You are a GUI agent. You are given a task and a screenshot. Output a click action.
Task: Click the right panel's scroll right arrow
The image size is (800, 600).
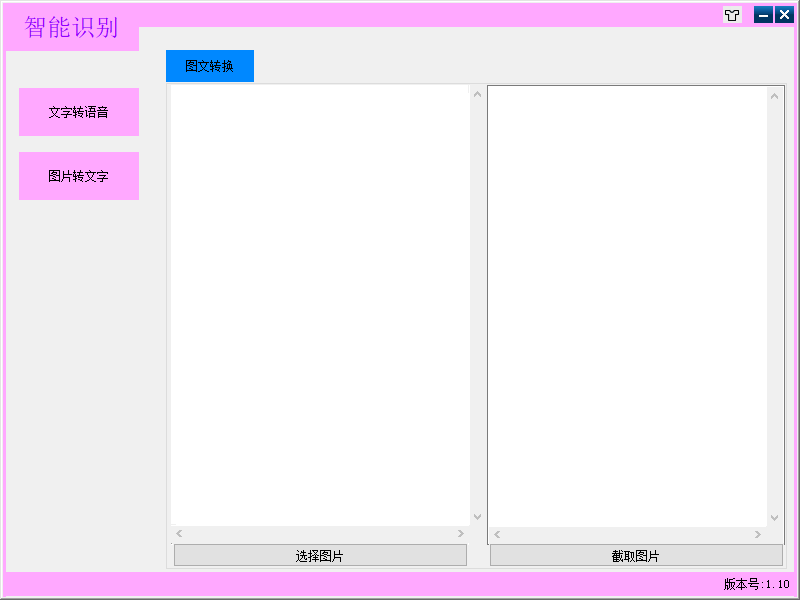tap(758, 535)
